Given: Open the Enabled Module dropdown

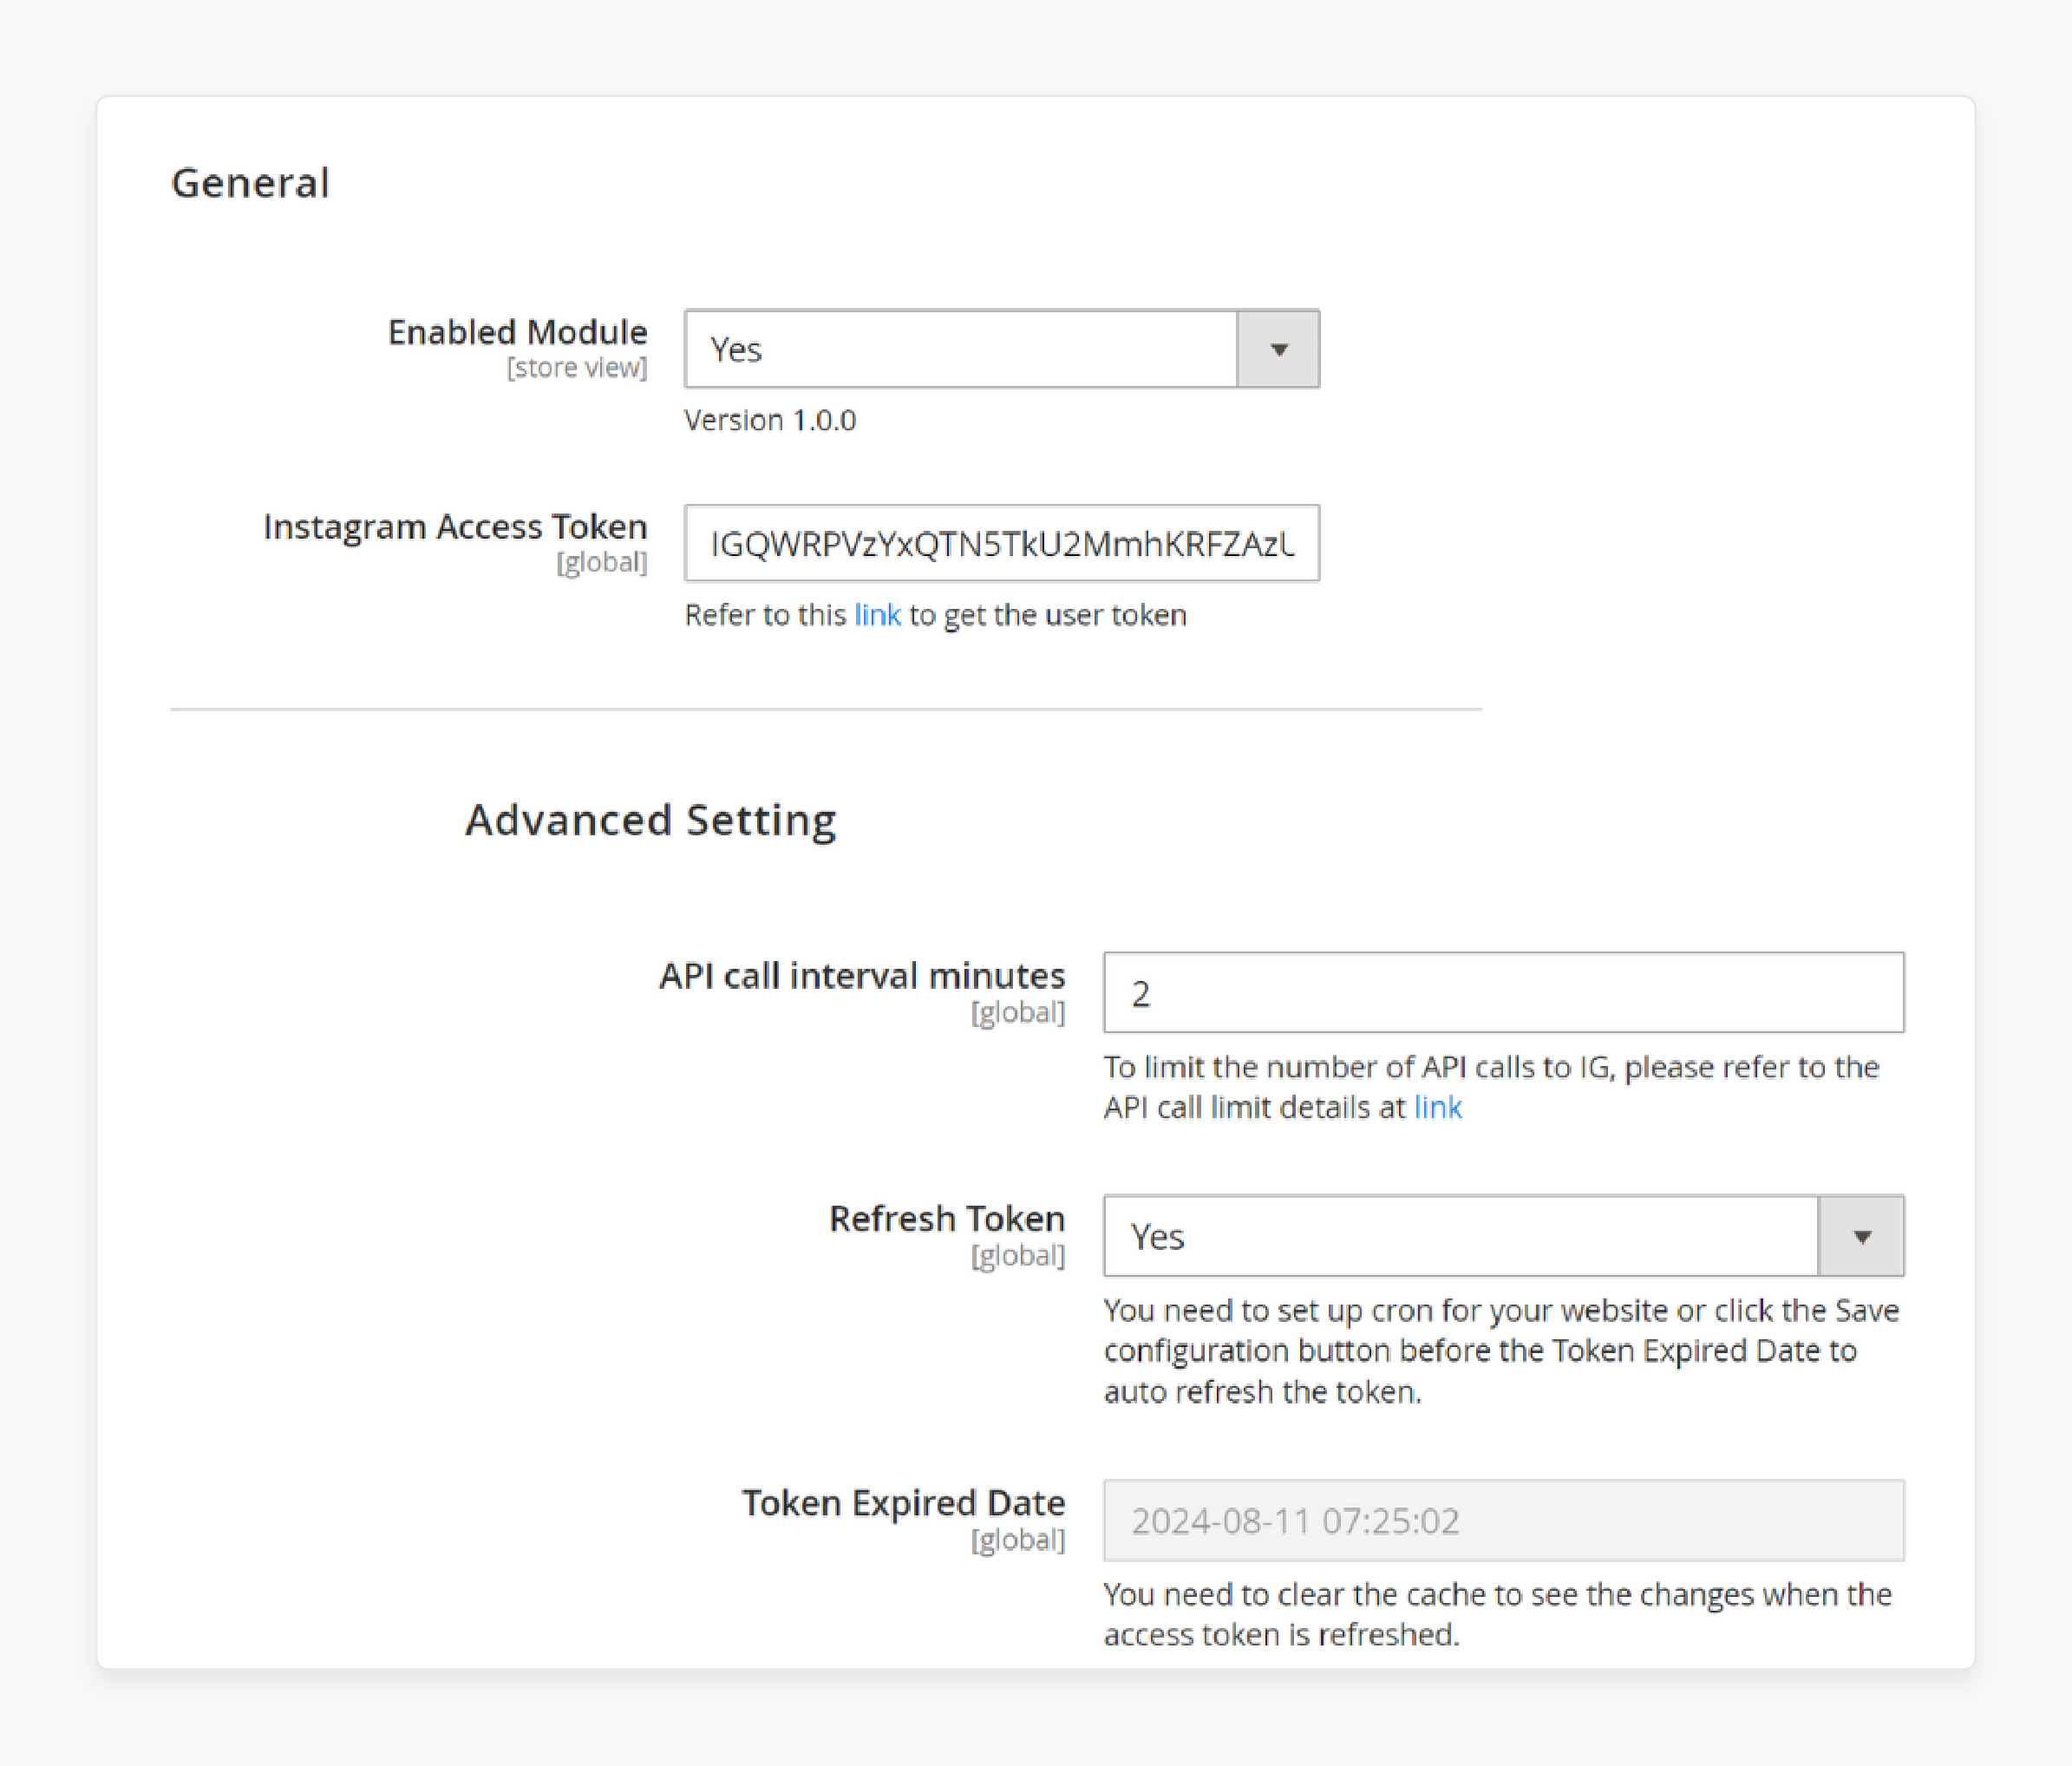Looking at the screenshot, I should click(1001, 349).
